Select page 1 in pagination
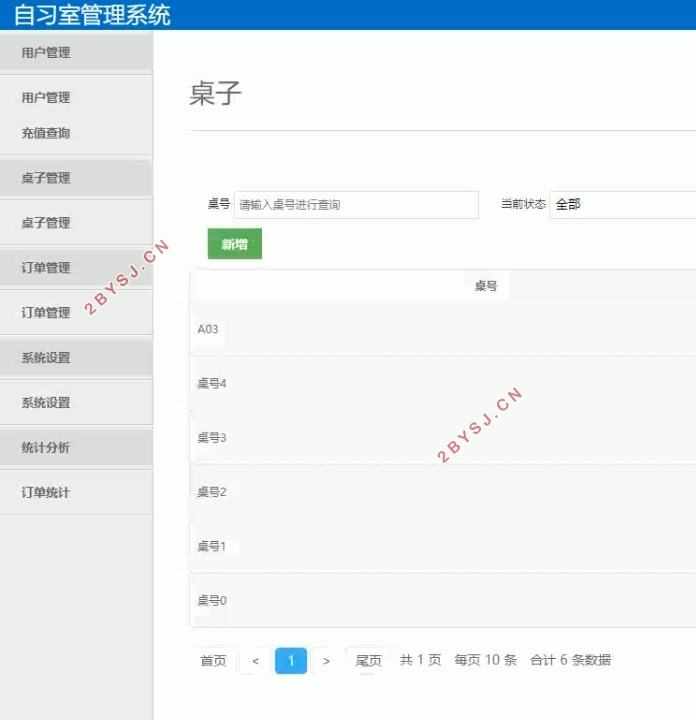The height and width of the screenshot is (720, 696). pos(291,661)
